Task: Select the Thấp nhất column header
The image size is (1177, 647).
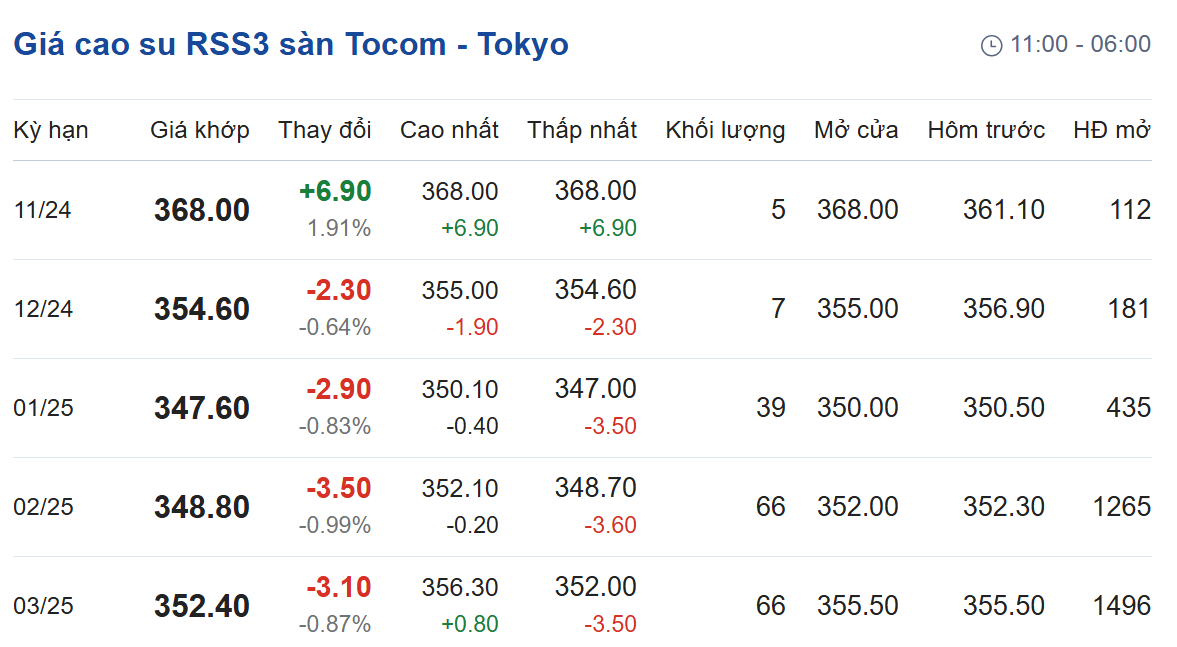Action: pyautogui.click(x=582, y=130)
